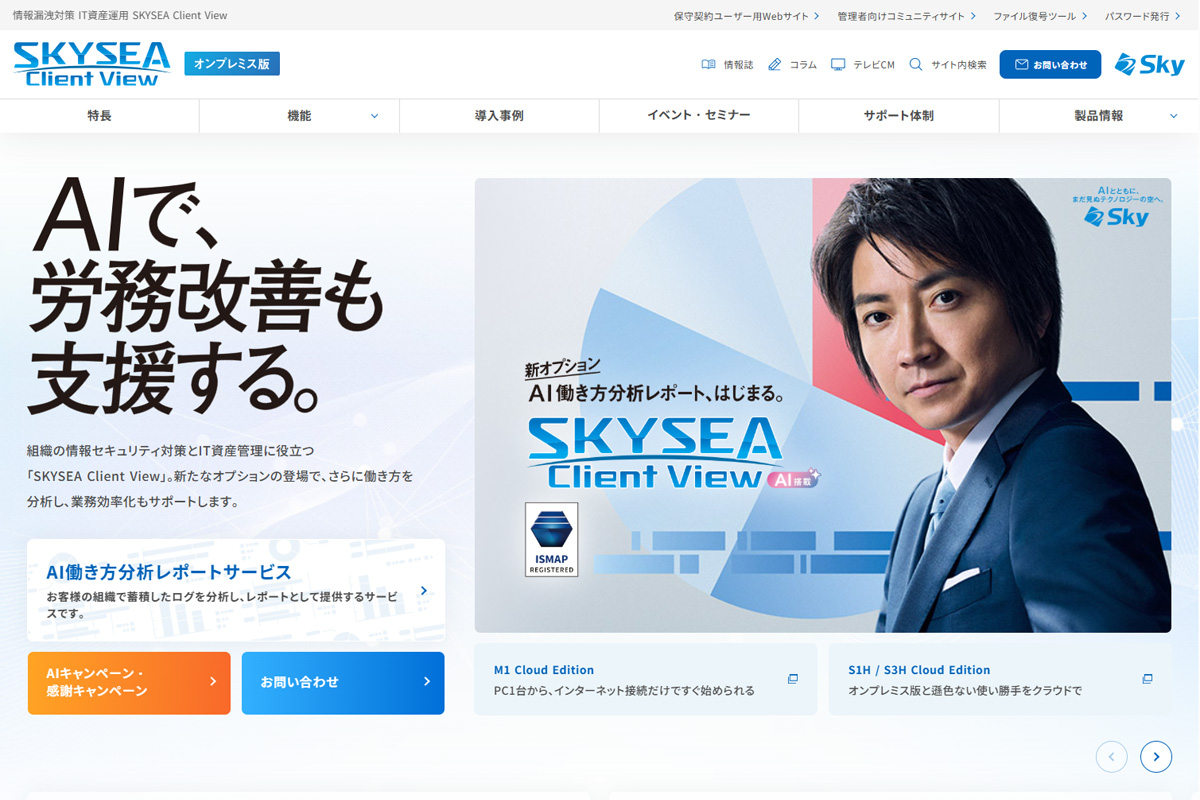The image size is (1200, 800).
Task: Click the オンプレミス版 badge
Action: (232, 64)
